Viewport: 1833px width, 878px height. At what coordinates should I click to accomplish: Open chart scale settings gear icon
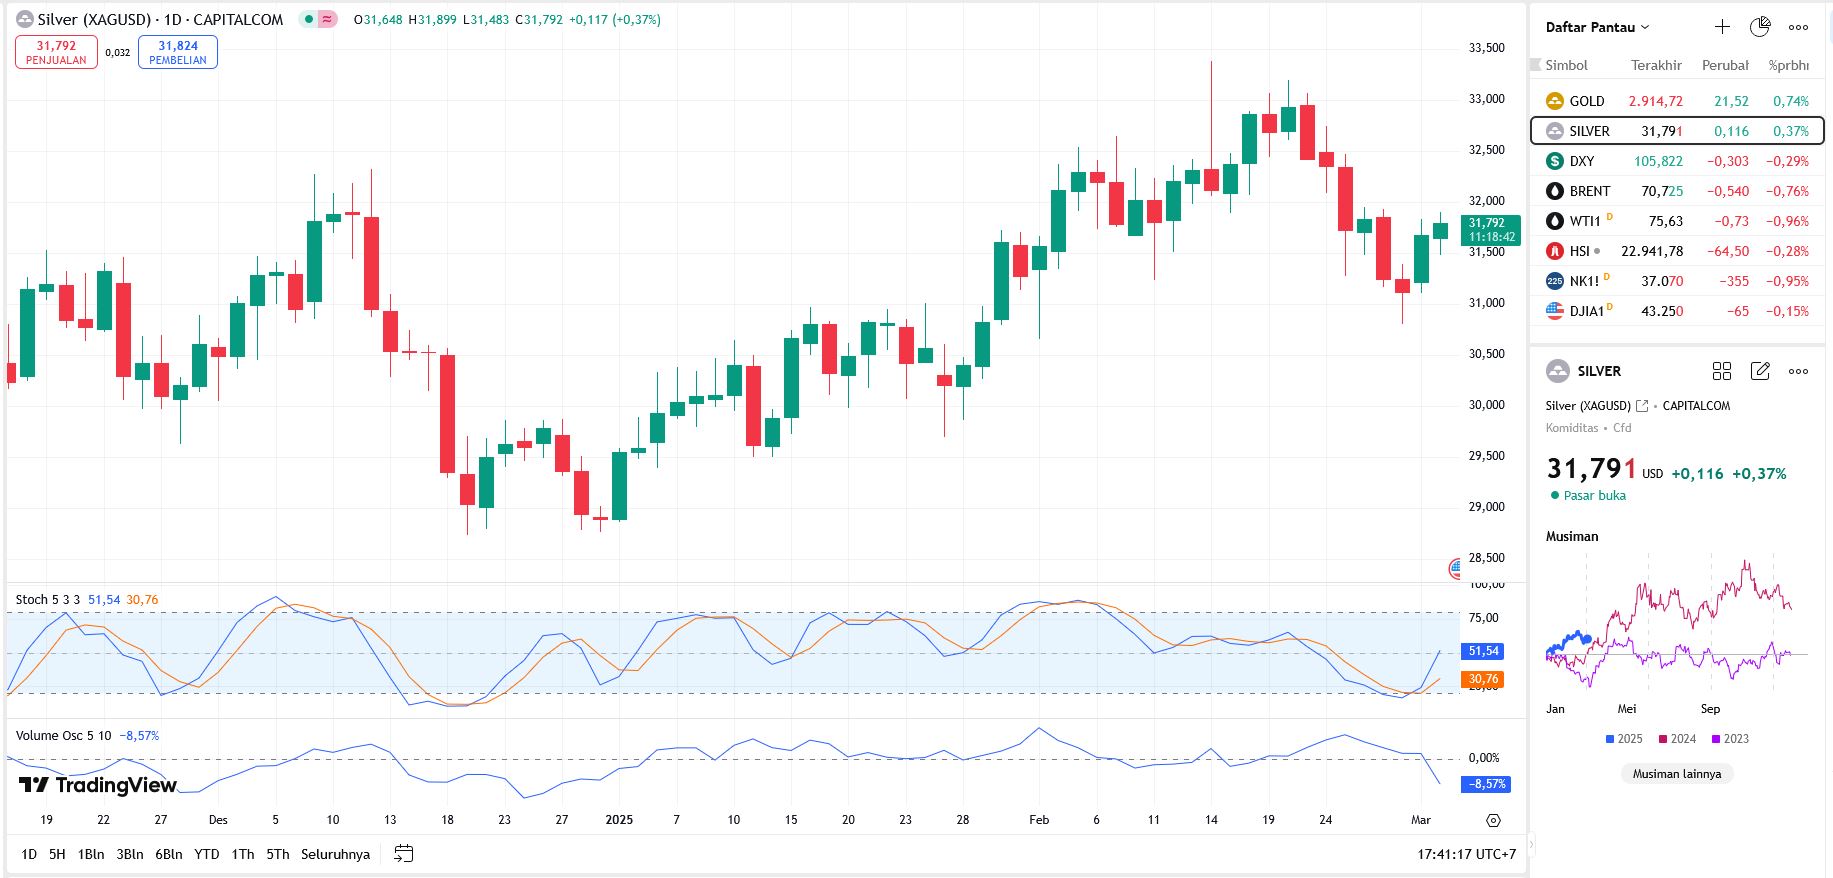tap(1493, 820)
